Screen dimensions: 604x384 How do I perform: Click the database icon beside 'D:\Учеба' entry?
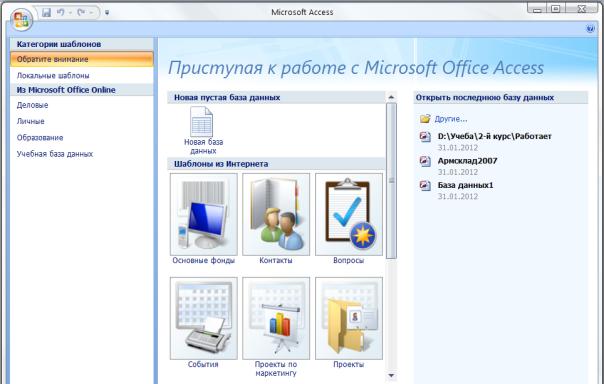(x=425, y=137)
